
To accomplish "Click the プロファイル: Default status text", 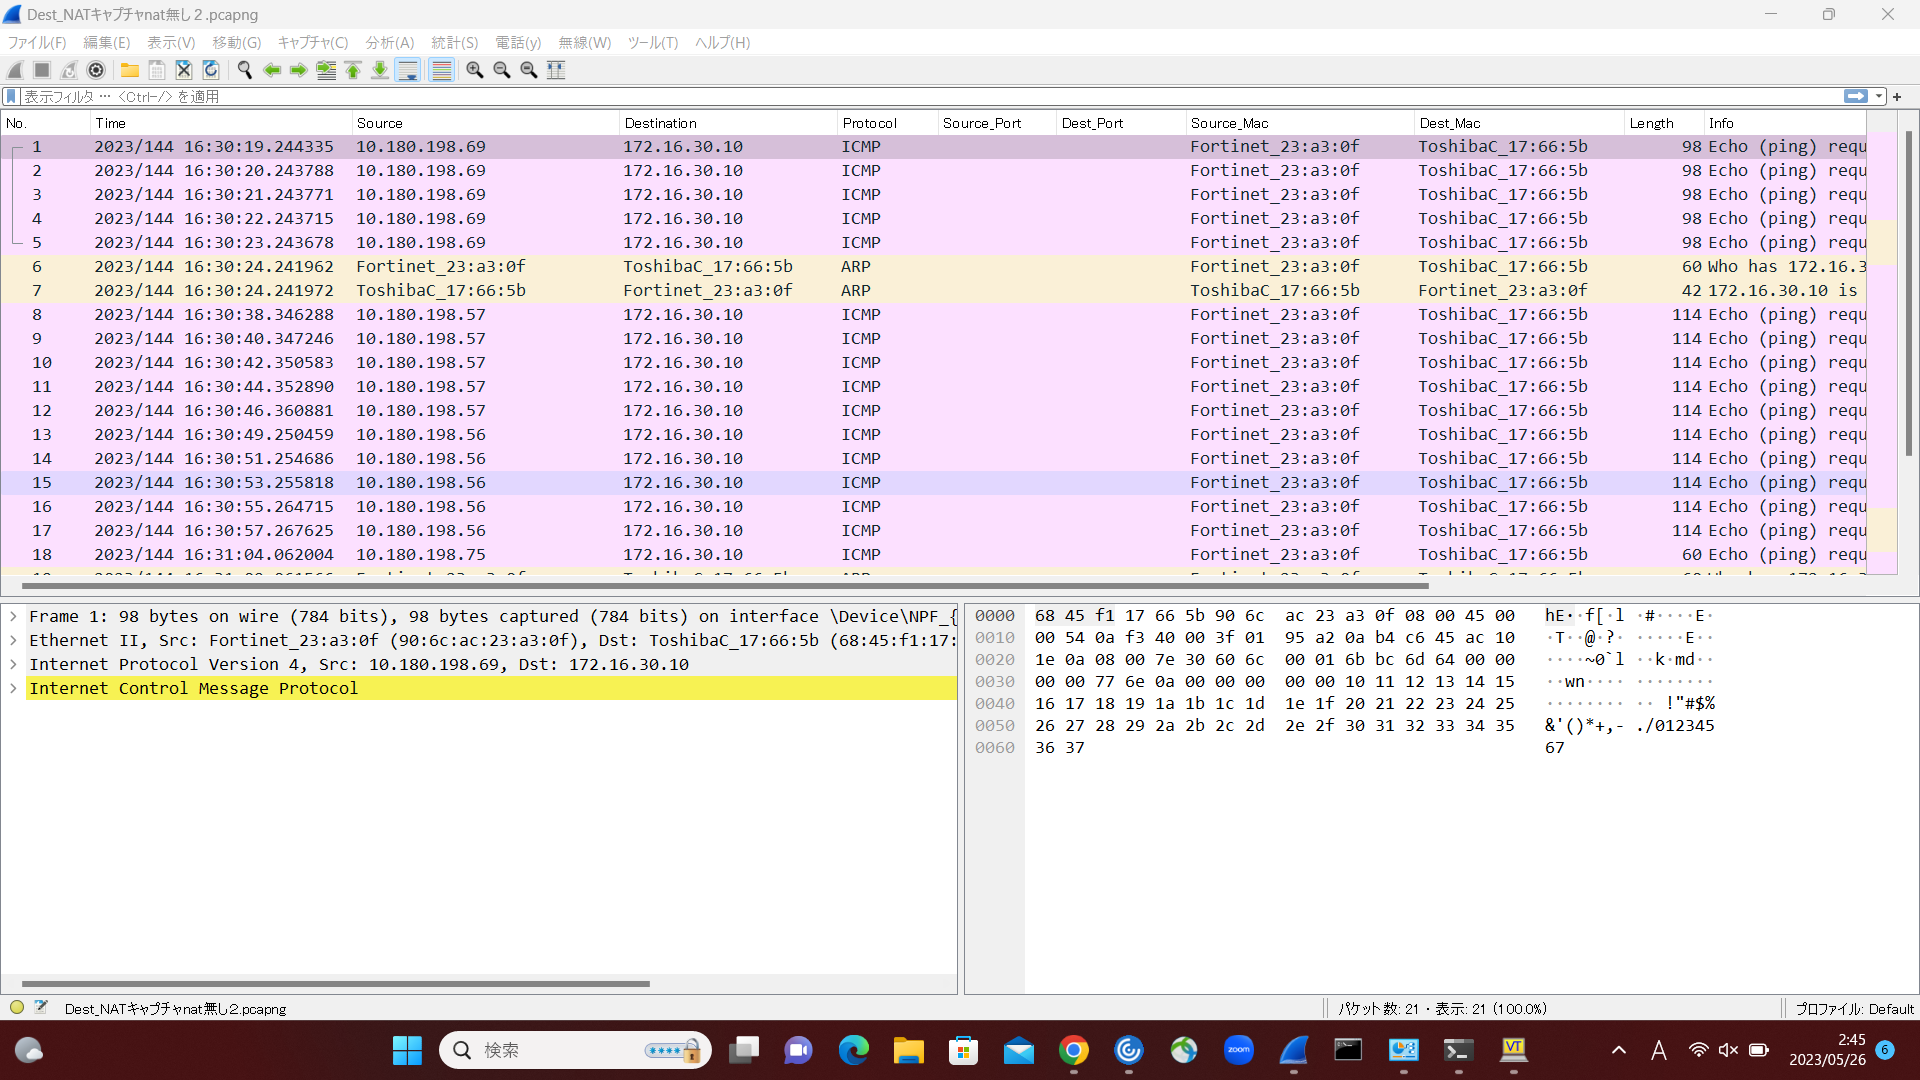I will (x=1854, y=1009).
